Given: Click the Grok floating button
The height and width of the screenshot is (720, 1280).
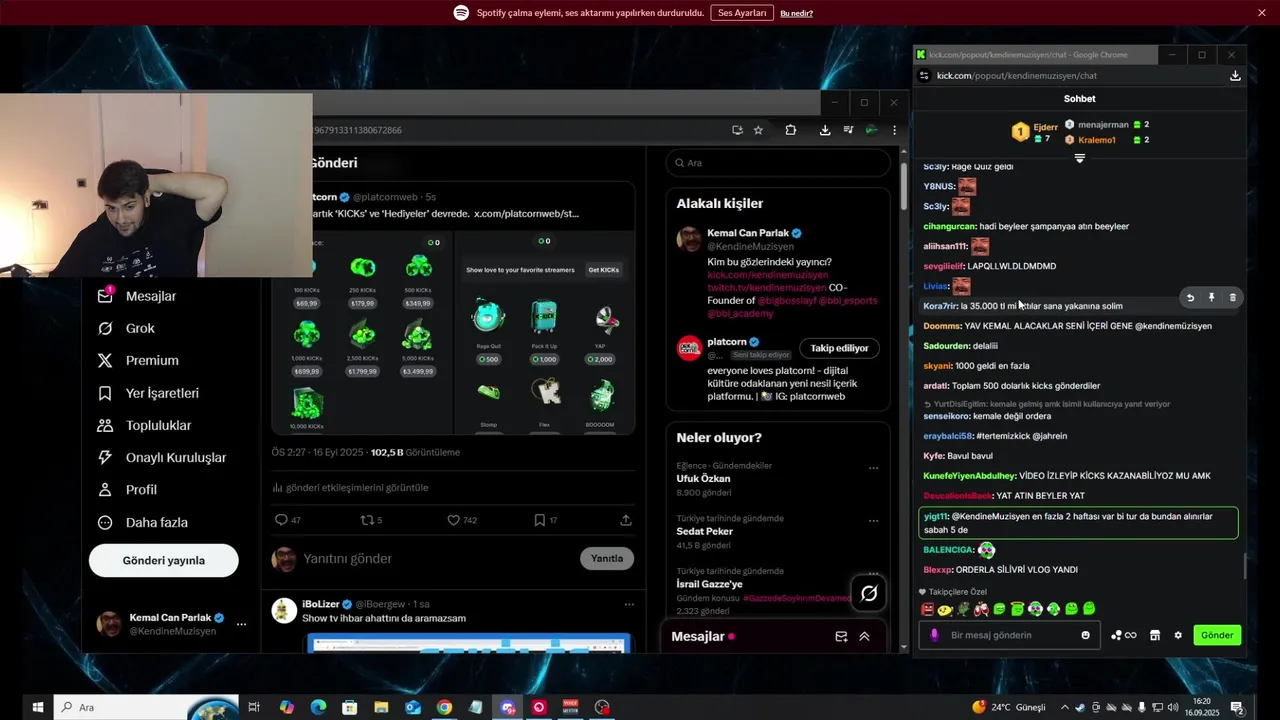Looking at the screenshot, I should [869, 594].
